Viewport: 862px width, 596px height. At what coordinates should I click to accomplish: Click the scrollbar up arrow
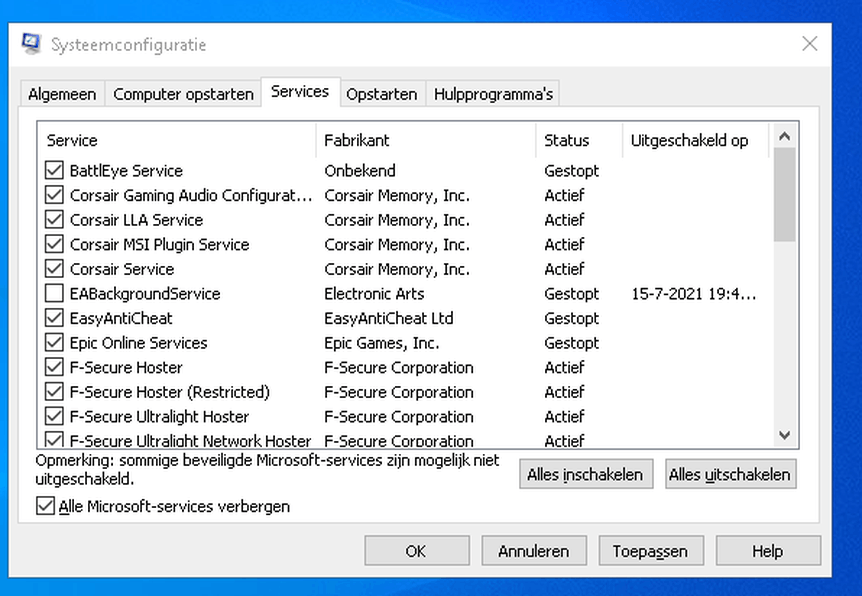784,136
